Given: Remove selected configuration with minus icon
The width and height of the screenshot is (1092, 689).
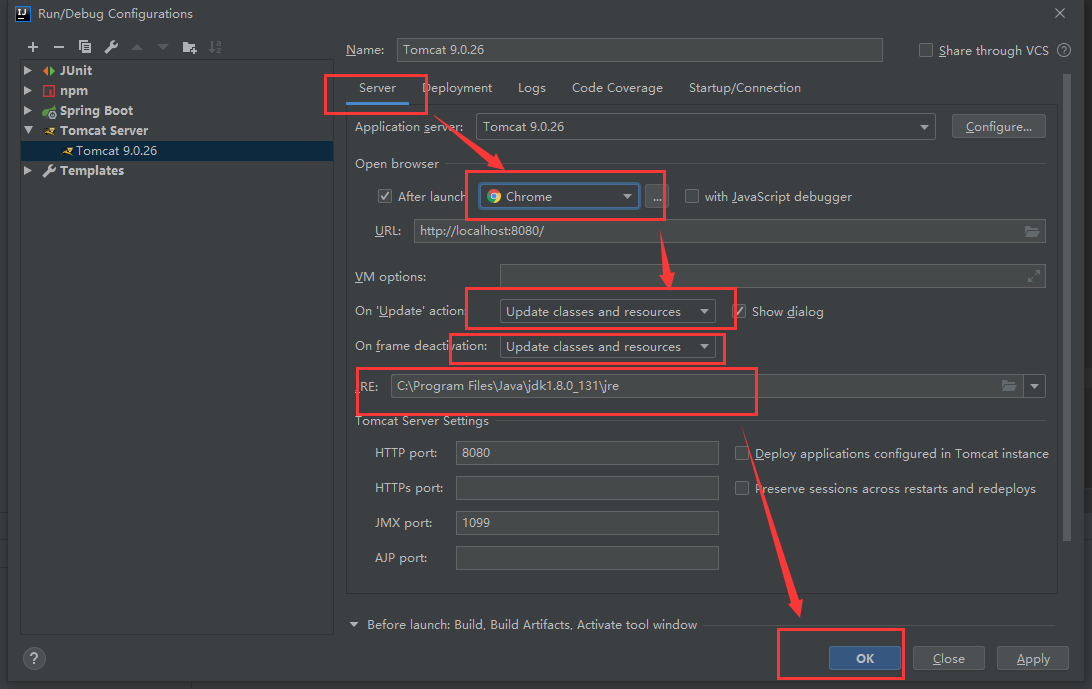Looking at the screenshot, I should [x=58, y=47].
